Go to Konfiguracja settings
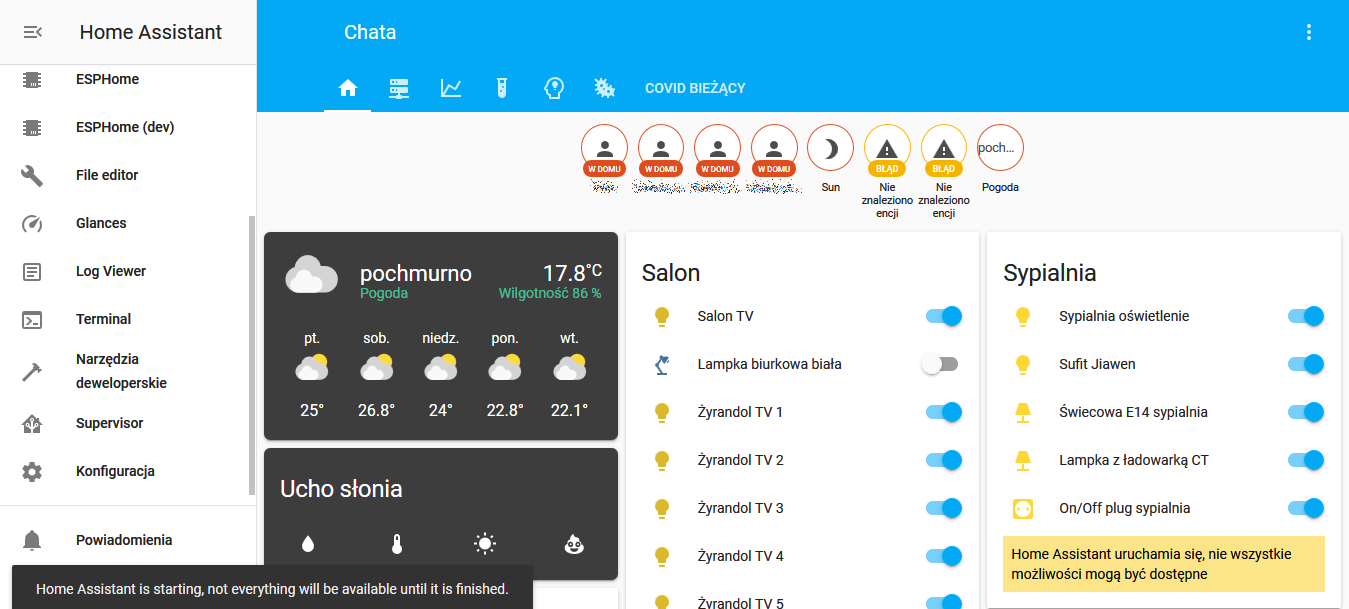Image resolution: width=1349 pixels, height=609 pixels. pos(115,471)
